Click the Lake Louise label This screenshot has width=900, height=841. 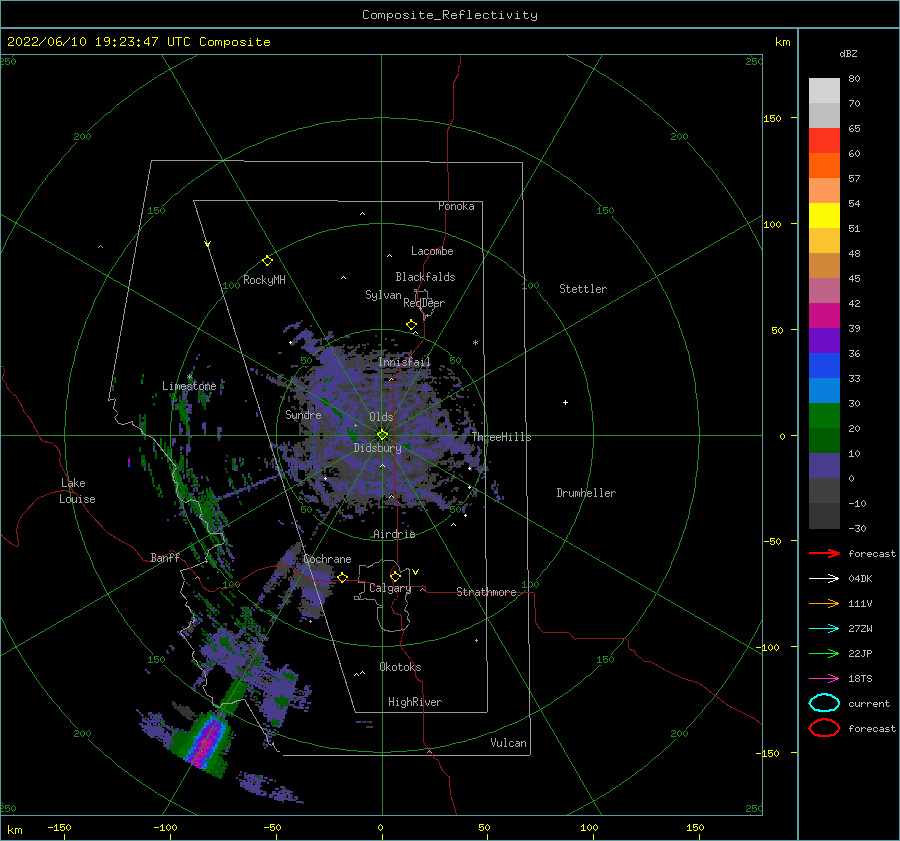78,491
